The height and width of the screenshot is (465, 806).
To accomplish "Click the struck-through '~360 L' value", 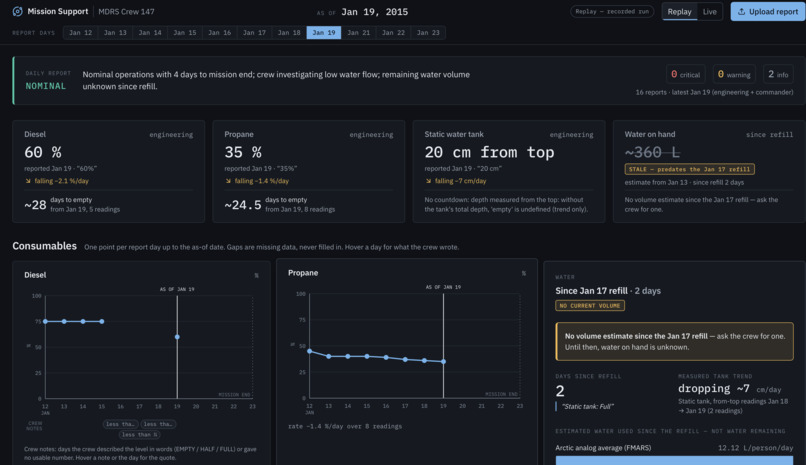I will (652, 152).
